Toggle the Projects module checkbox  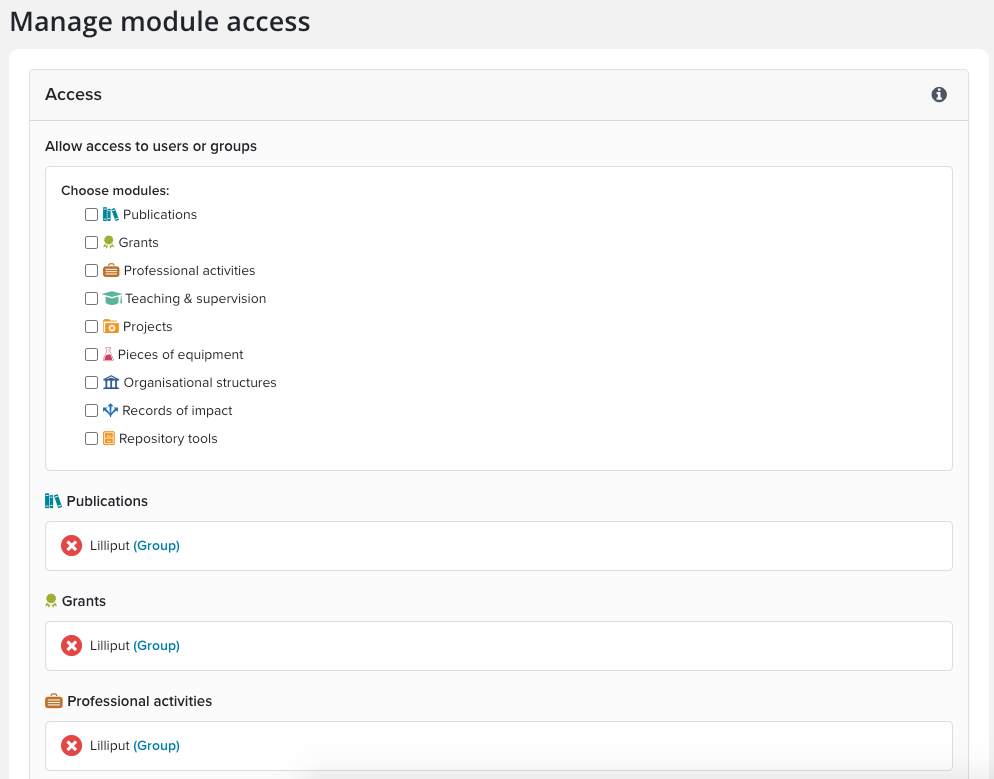pos(92,327)
